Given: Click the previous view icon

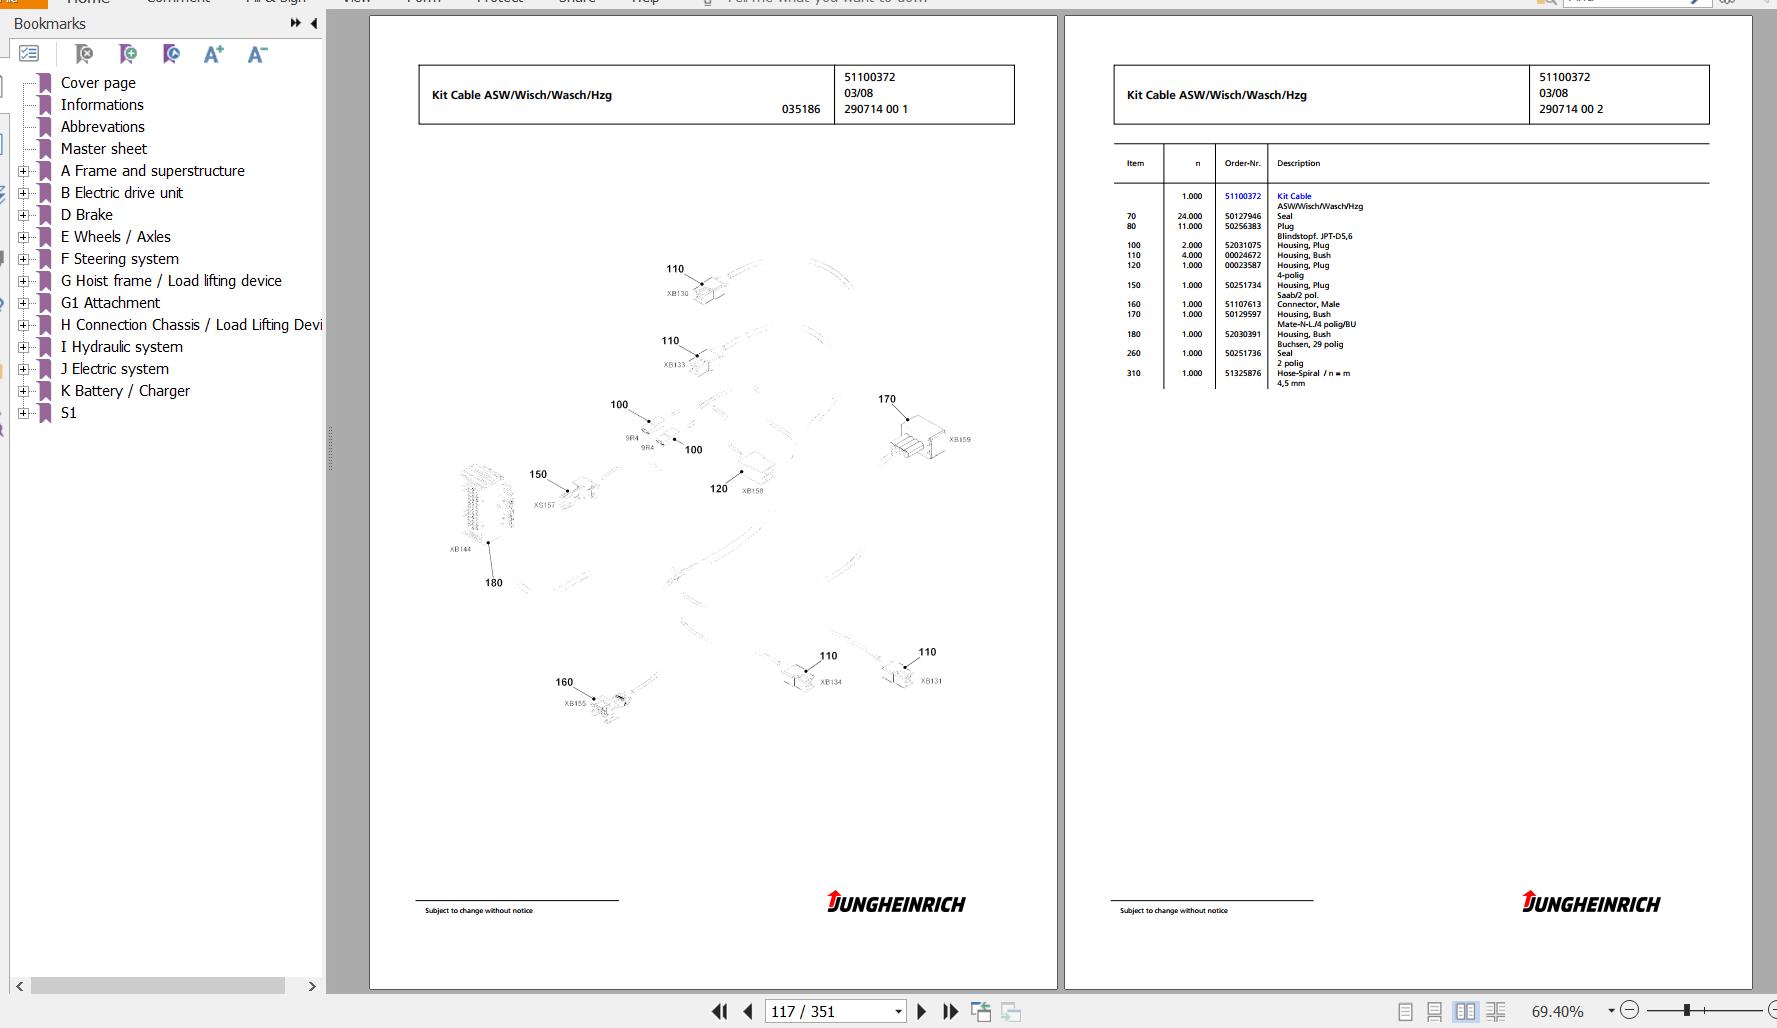Looking at the screenshot, I should pos(981,1012).
